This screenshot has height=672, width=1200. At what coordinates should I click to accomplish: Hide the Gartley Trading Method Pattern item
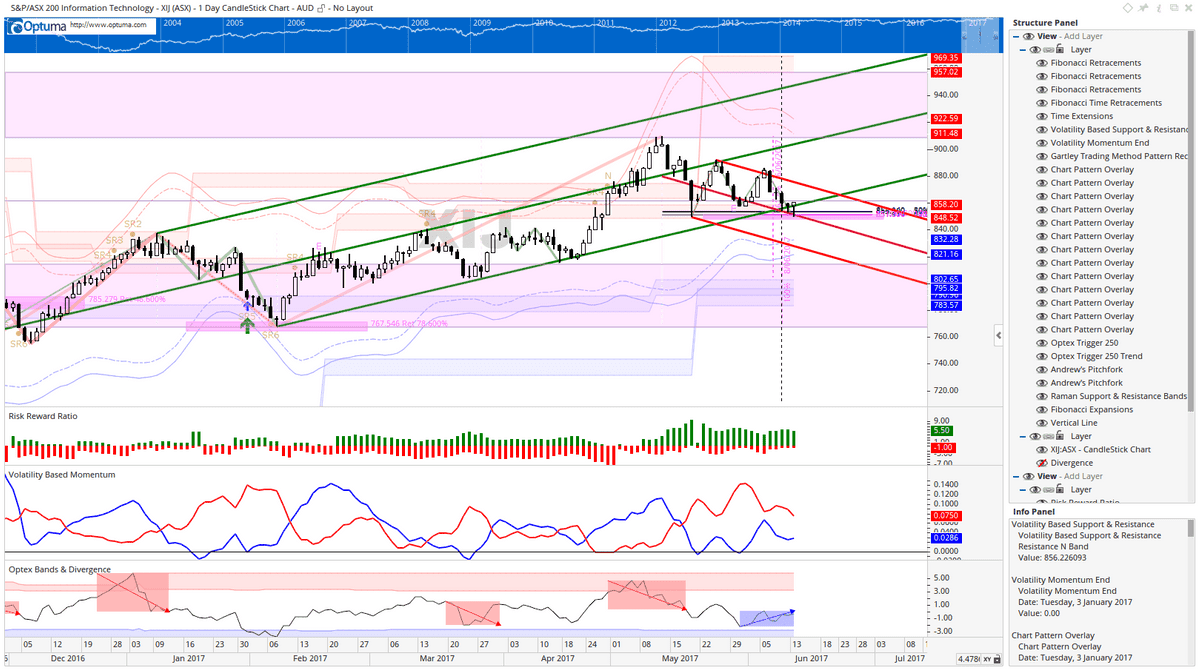point(1043,156)
